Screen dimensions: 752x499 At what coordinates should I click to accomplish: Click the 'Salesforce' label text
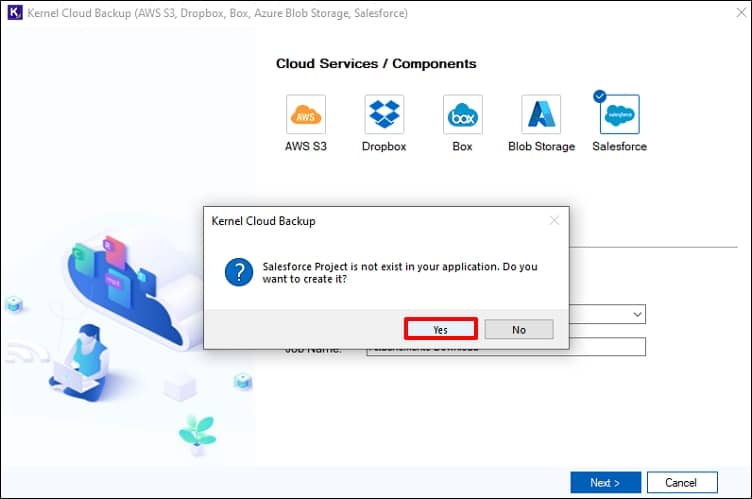tap(620, 146)
